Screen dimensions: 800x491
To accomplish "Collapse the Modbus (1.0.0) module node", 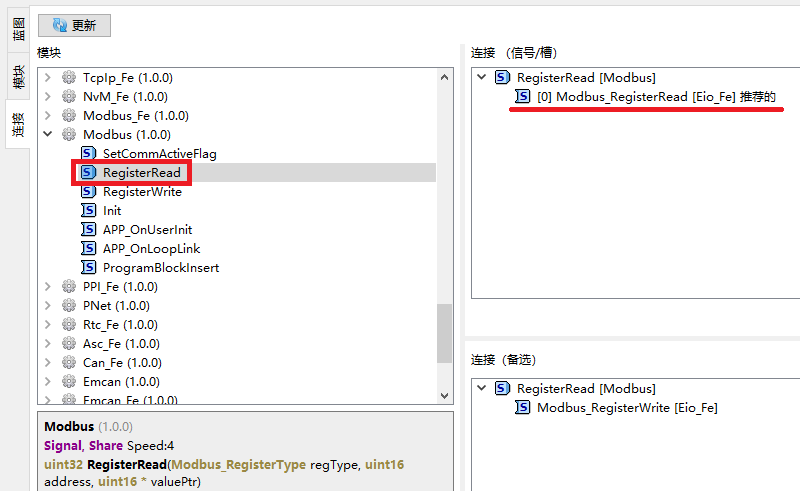I will 47,134.
